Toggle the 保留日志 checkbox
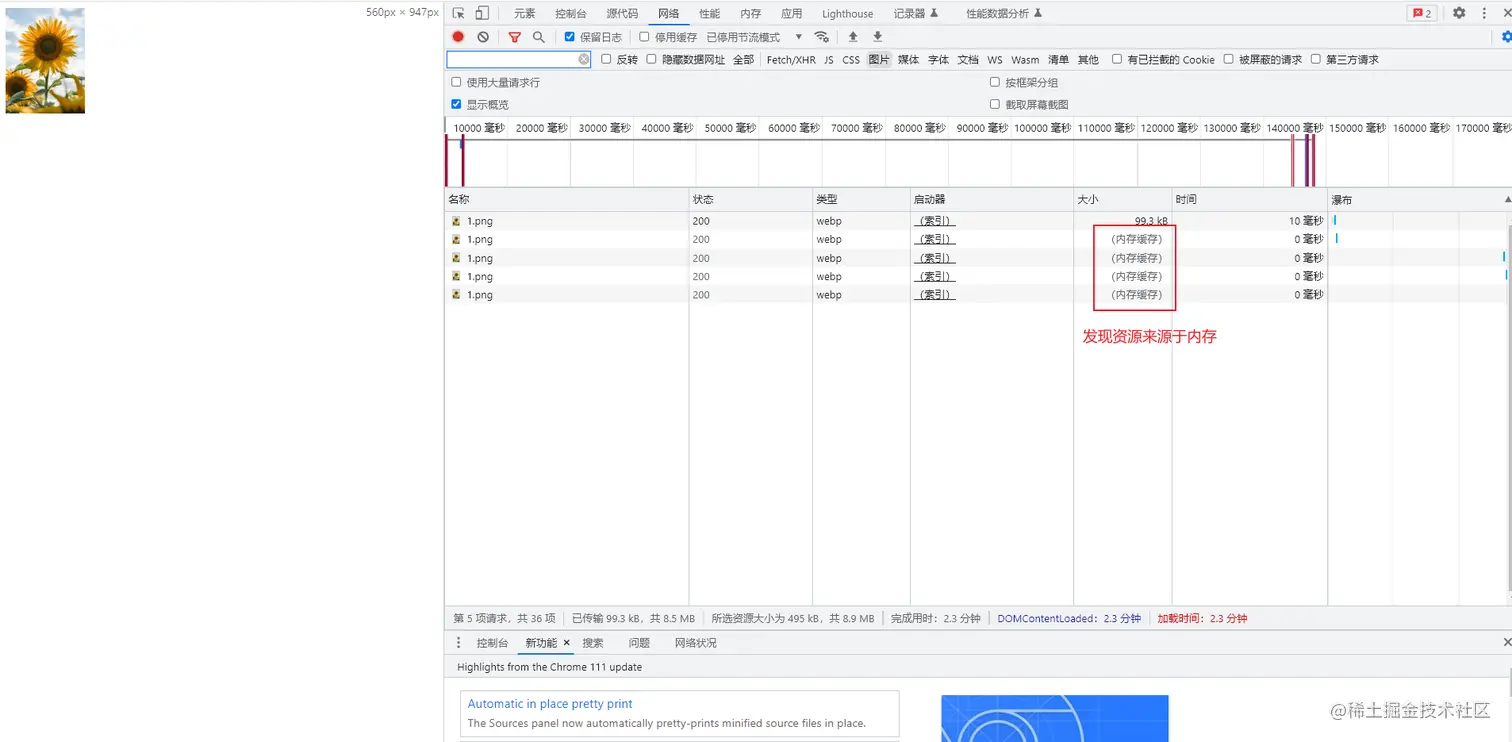The width and height of the screenshot is (1512, 742). (570, 37)
